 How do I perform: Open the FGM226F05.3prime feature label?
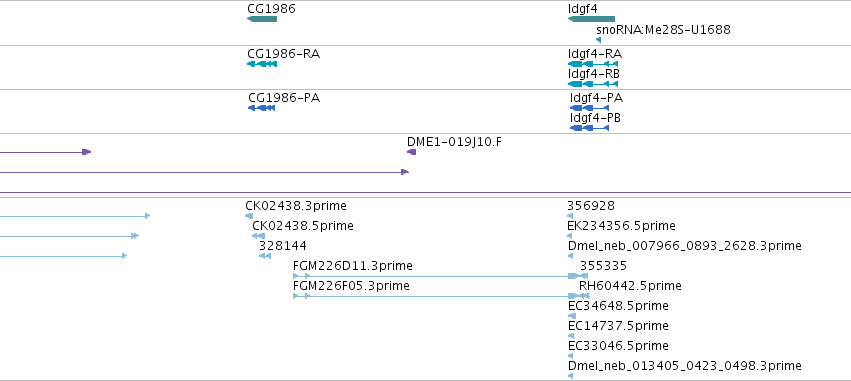351,285
